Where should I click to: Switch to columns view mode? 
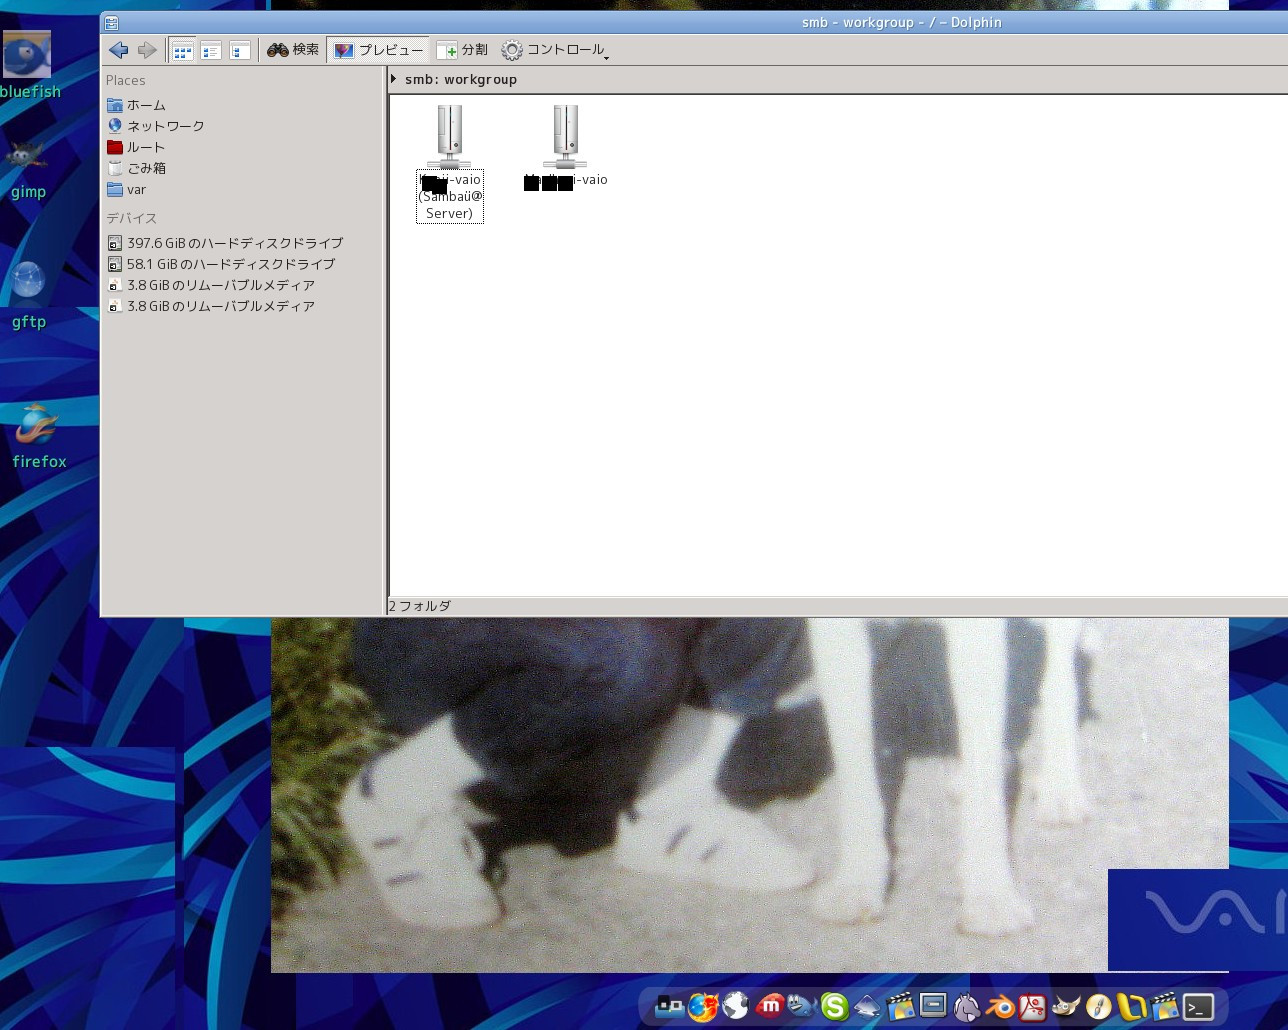click(239, 50)
